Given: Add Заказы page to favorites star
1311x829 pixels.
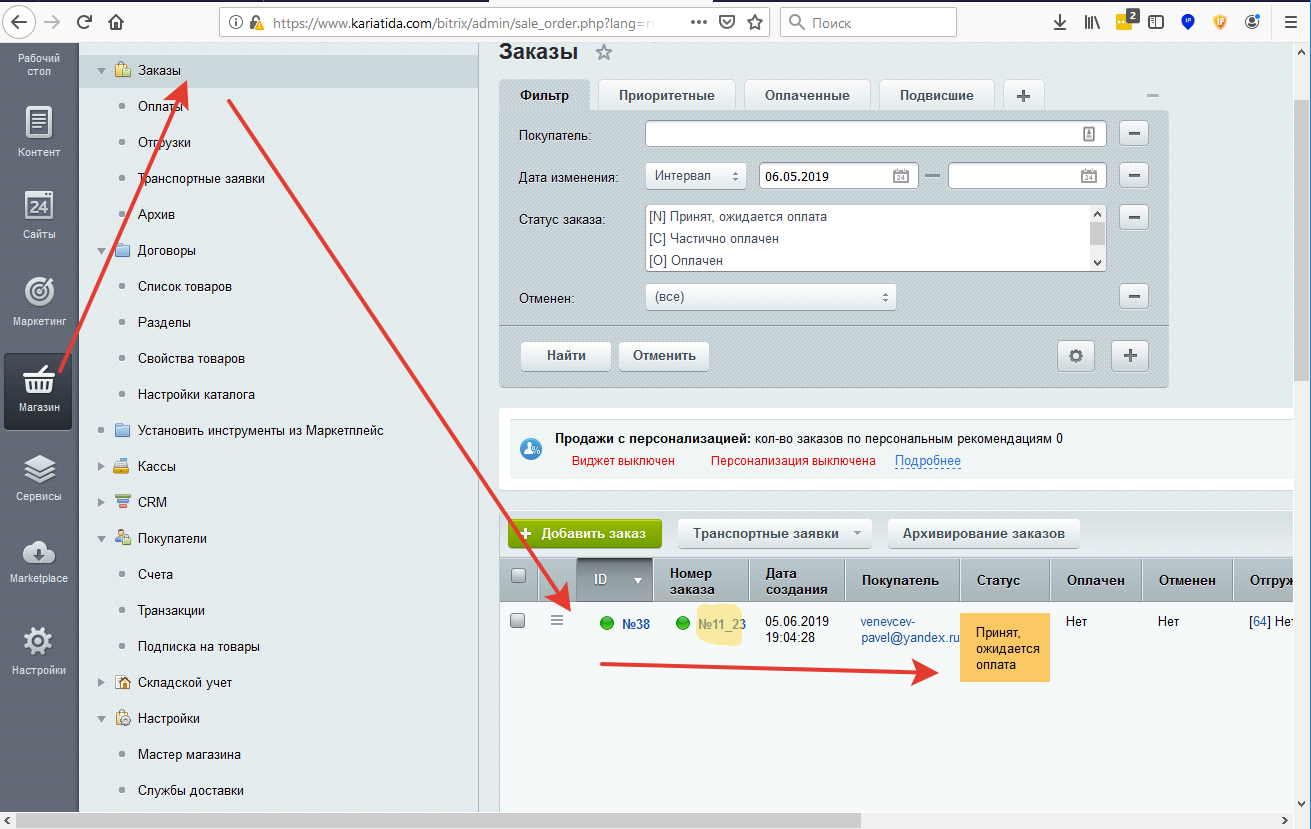Looking at the screenshot, I should pos(603,53).
